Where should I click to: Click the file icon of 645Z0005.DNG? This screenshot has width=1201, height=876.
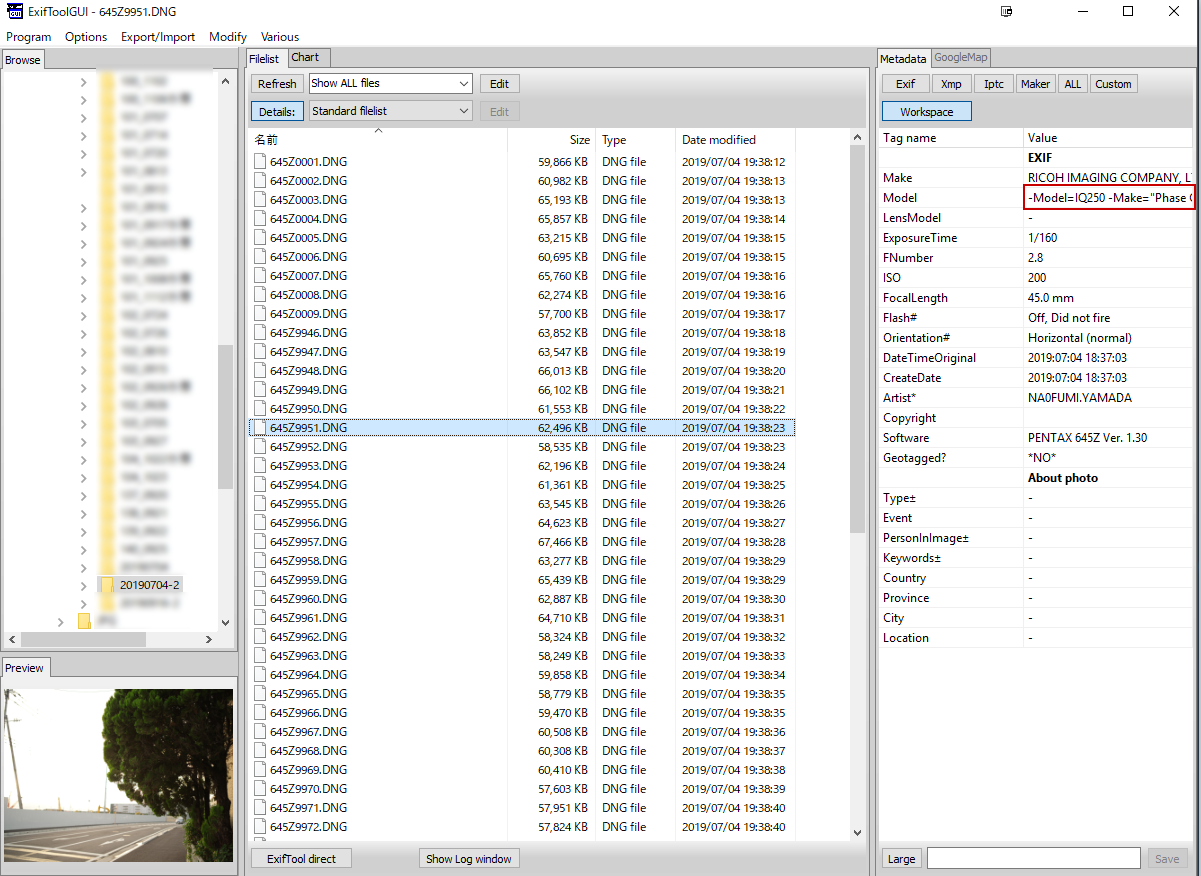tap(260, 238)
